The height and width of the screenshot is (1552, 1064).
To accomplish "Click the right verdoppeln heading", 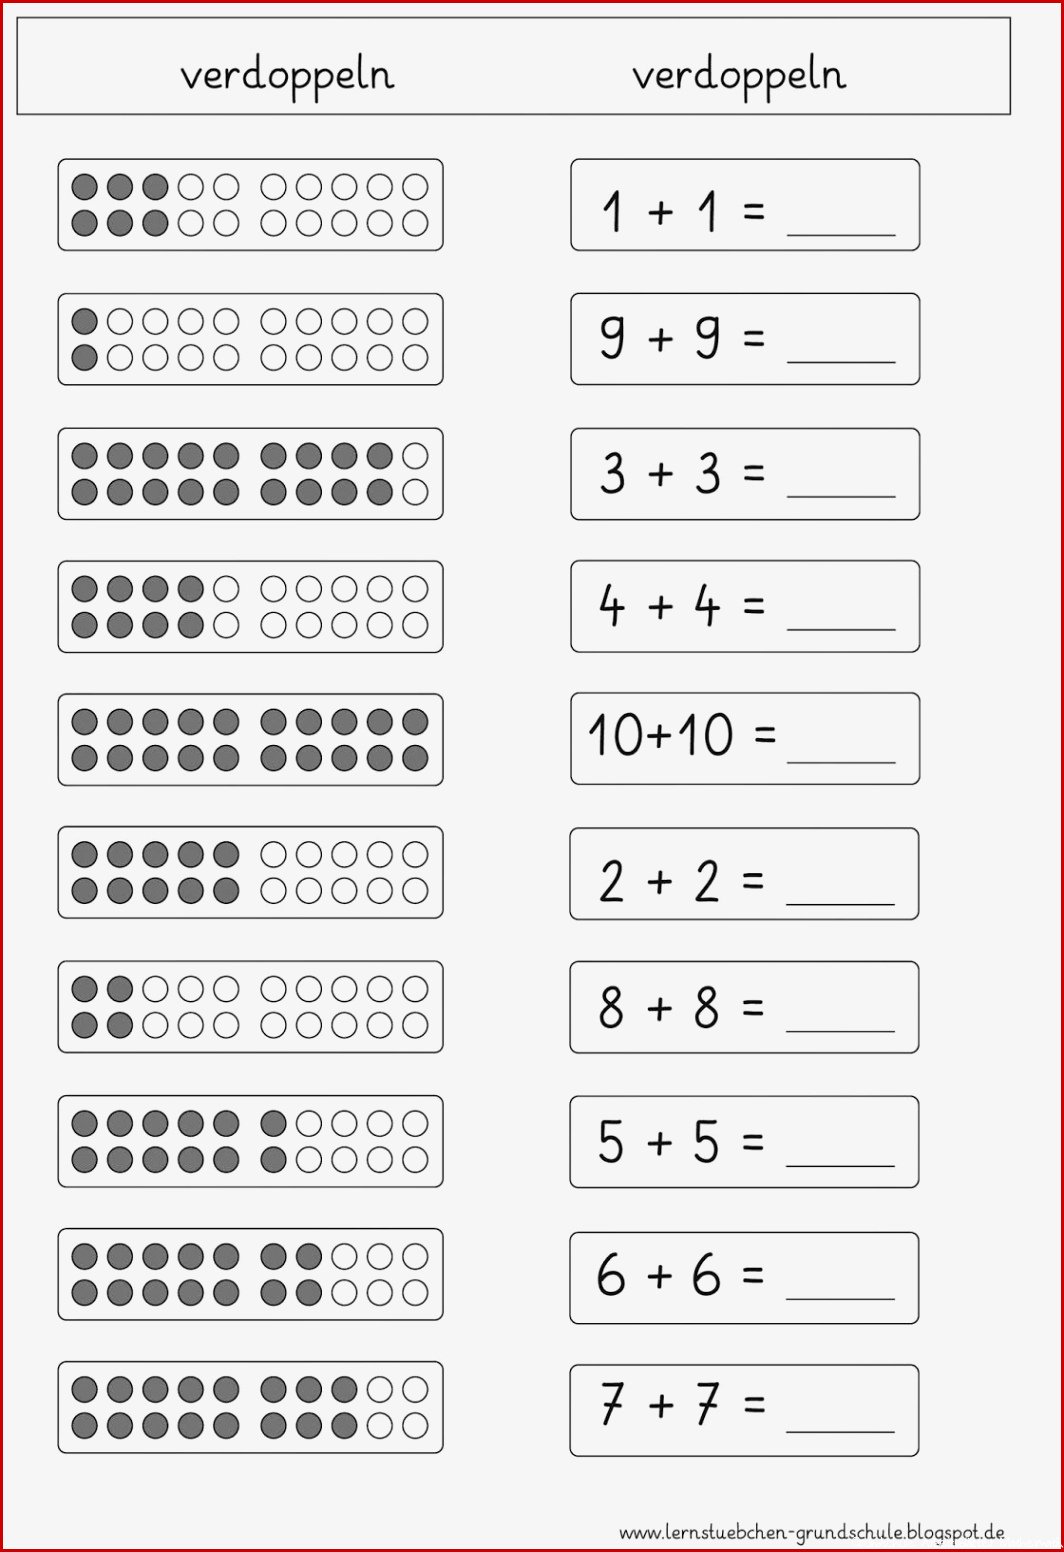I will pyautogui.click(x=739, y=76).
